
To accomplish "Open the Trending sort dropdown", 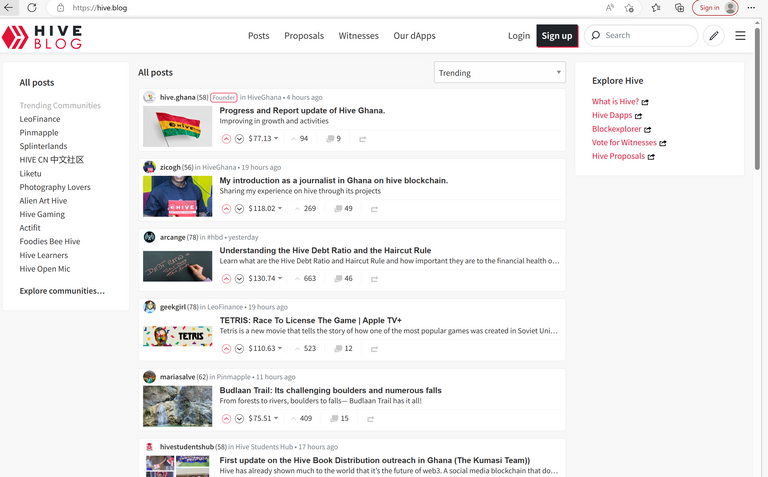I will tap(500, 72).
